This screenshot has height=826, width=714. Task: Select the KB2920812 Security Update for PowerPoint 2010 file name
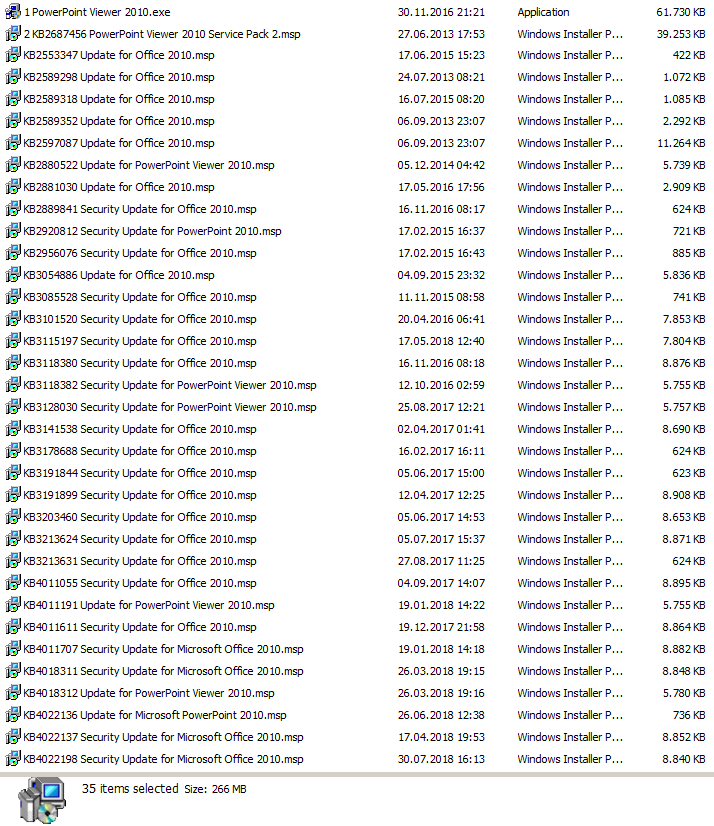pos(152,231)
